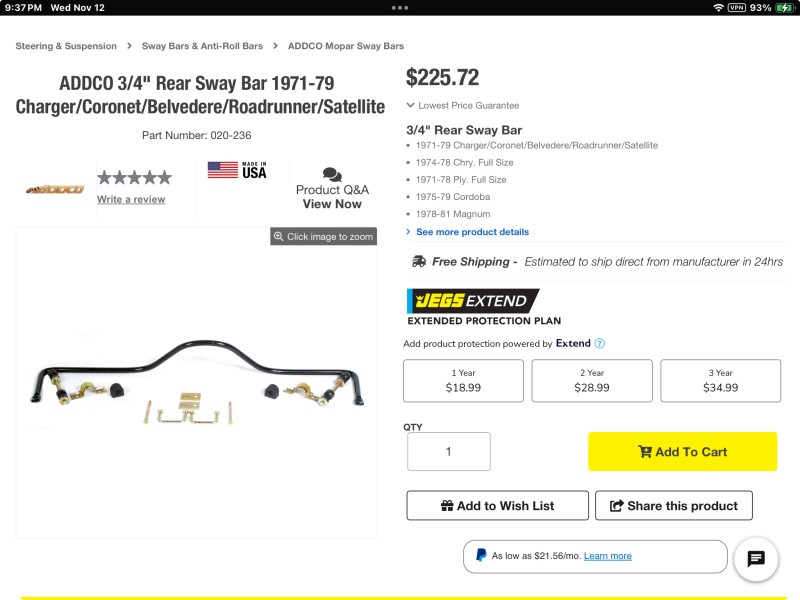Select the 1 Year $18.99 protection plan
The image size is (800, 600).
pos(463,381)
